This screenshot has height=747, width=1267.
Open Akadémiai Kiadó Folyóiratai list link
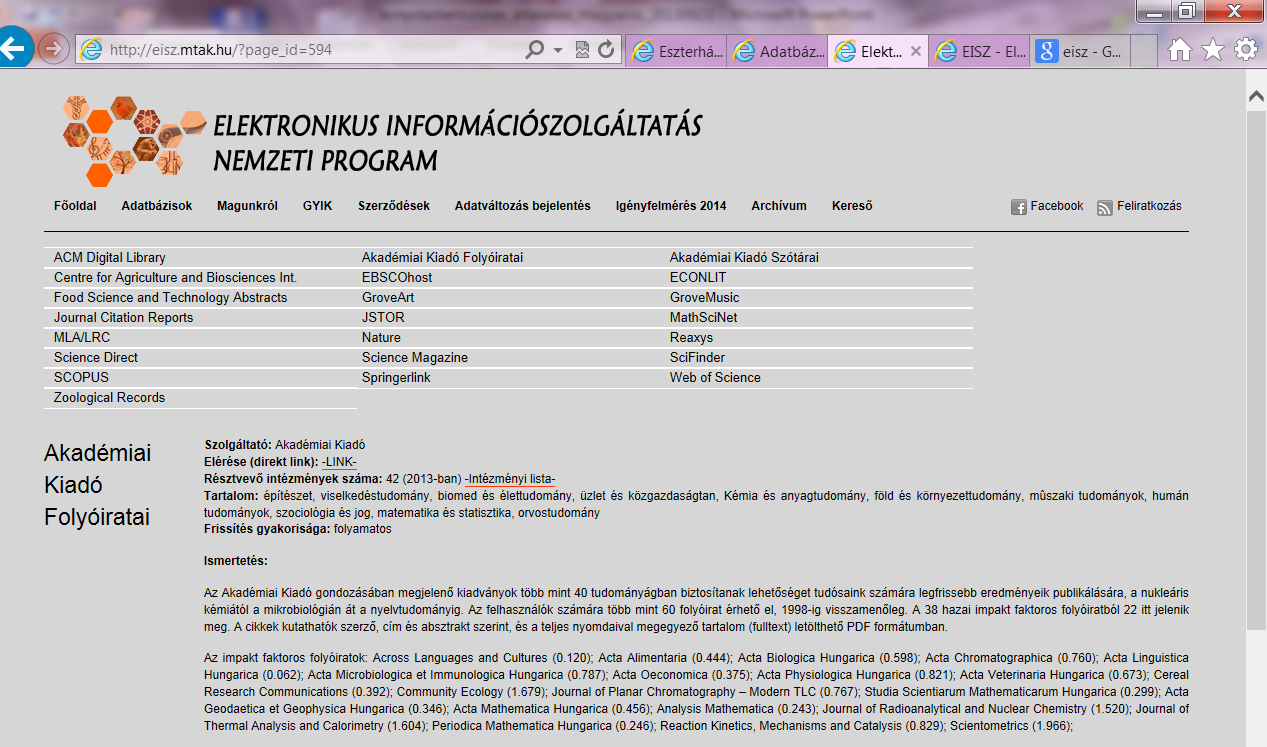click(442, 258)
